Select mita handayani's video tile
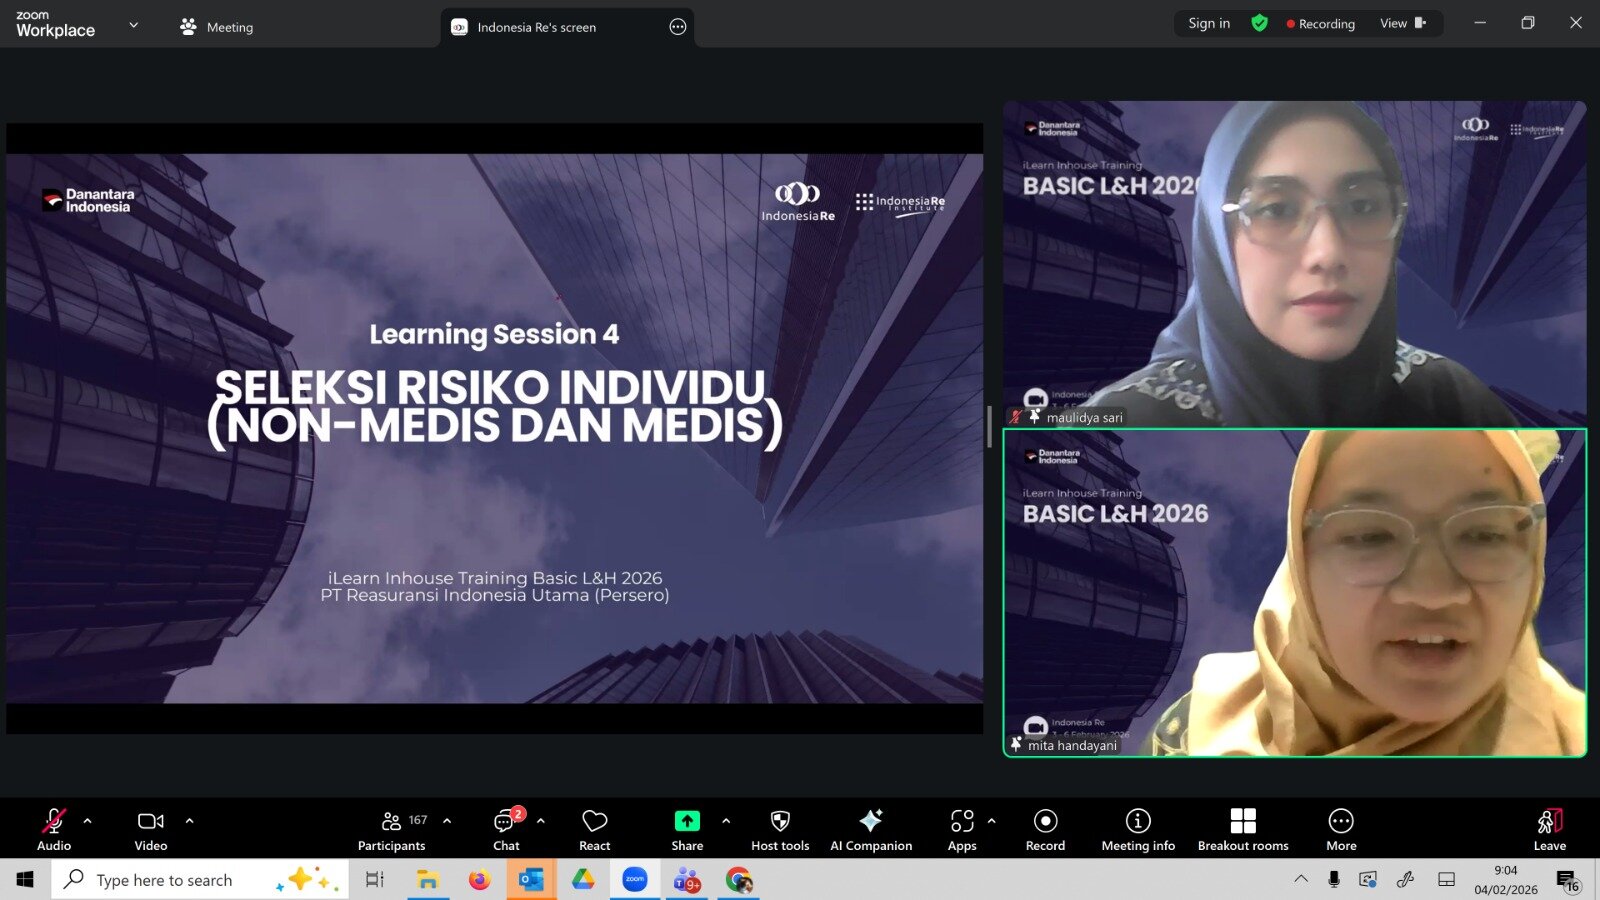The image size is (1600, 900). 1294,592
